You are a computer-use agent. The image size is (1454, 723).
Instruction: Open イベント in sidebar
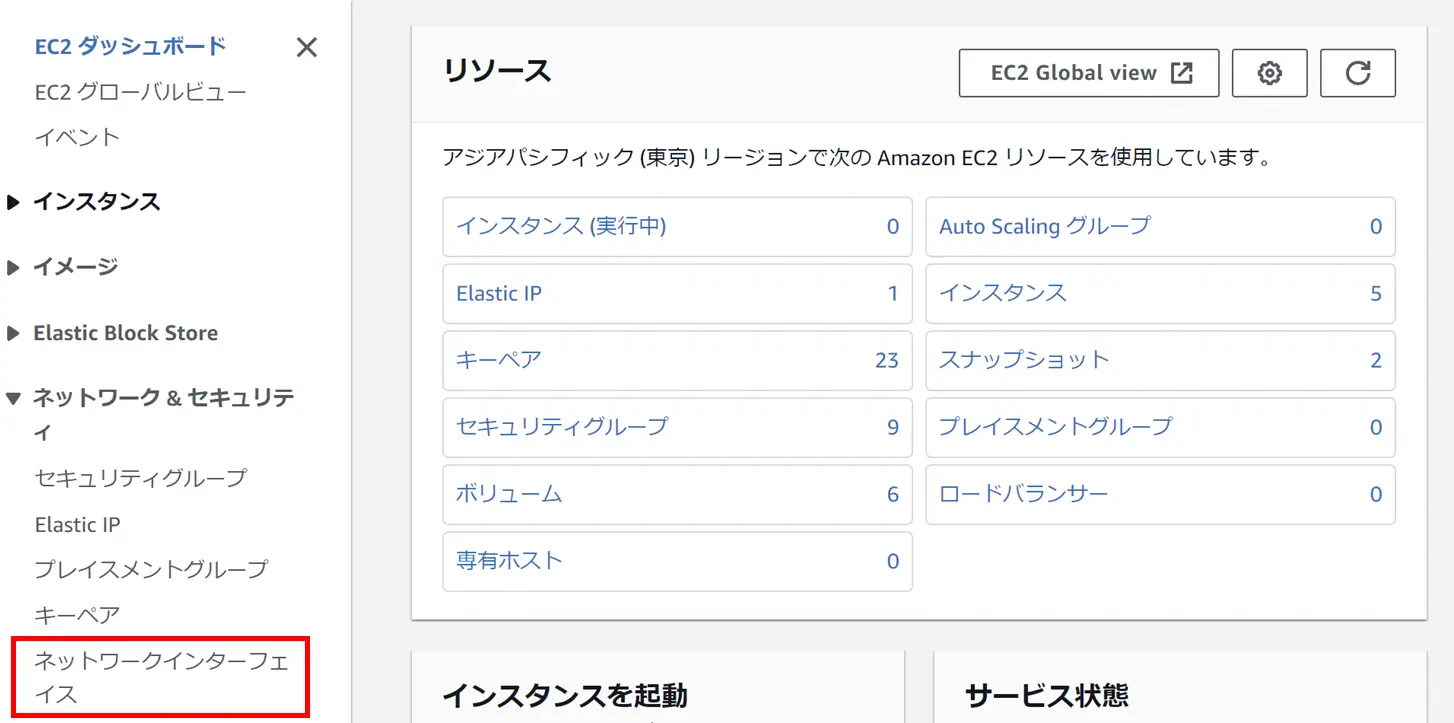(x=77, y=137)
